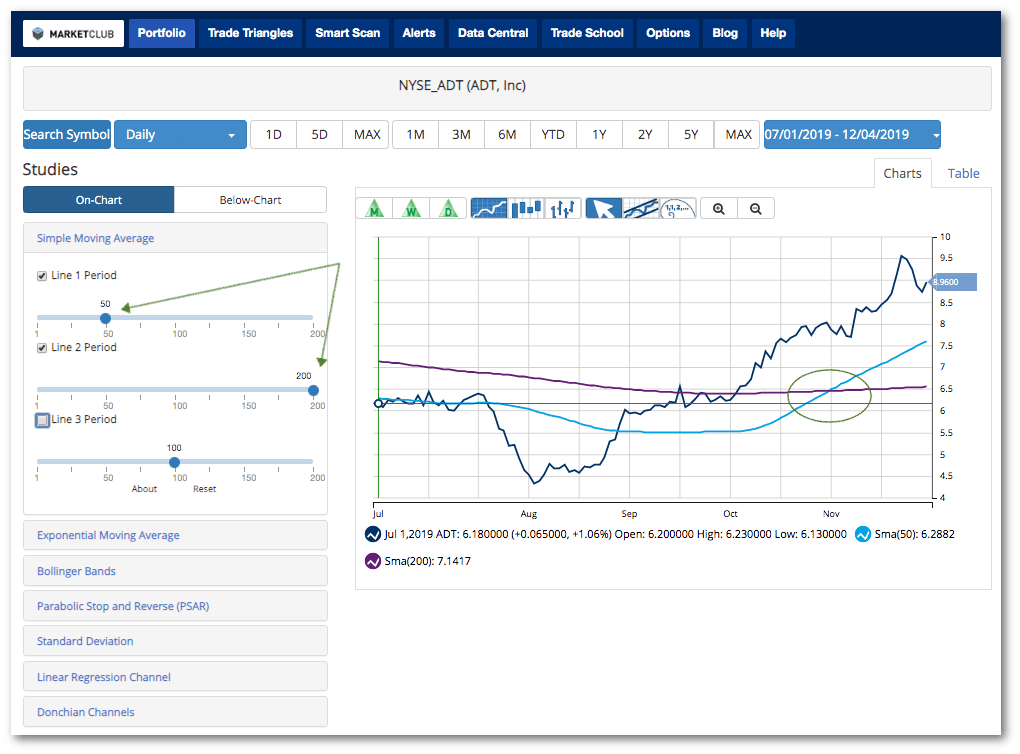Open the Trade School menu
The width and height of the screenshot is (1020, 754).
(587, 33)
